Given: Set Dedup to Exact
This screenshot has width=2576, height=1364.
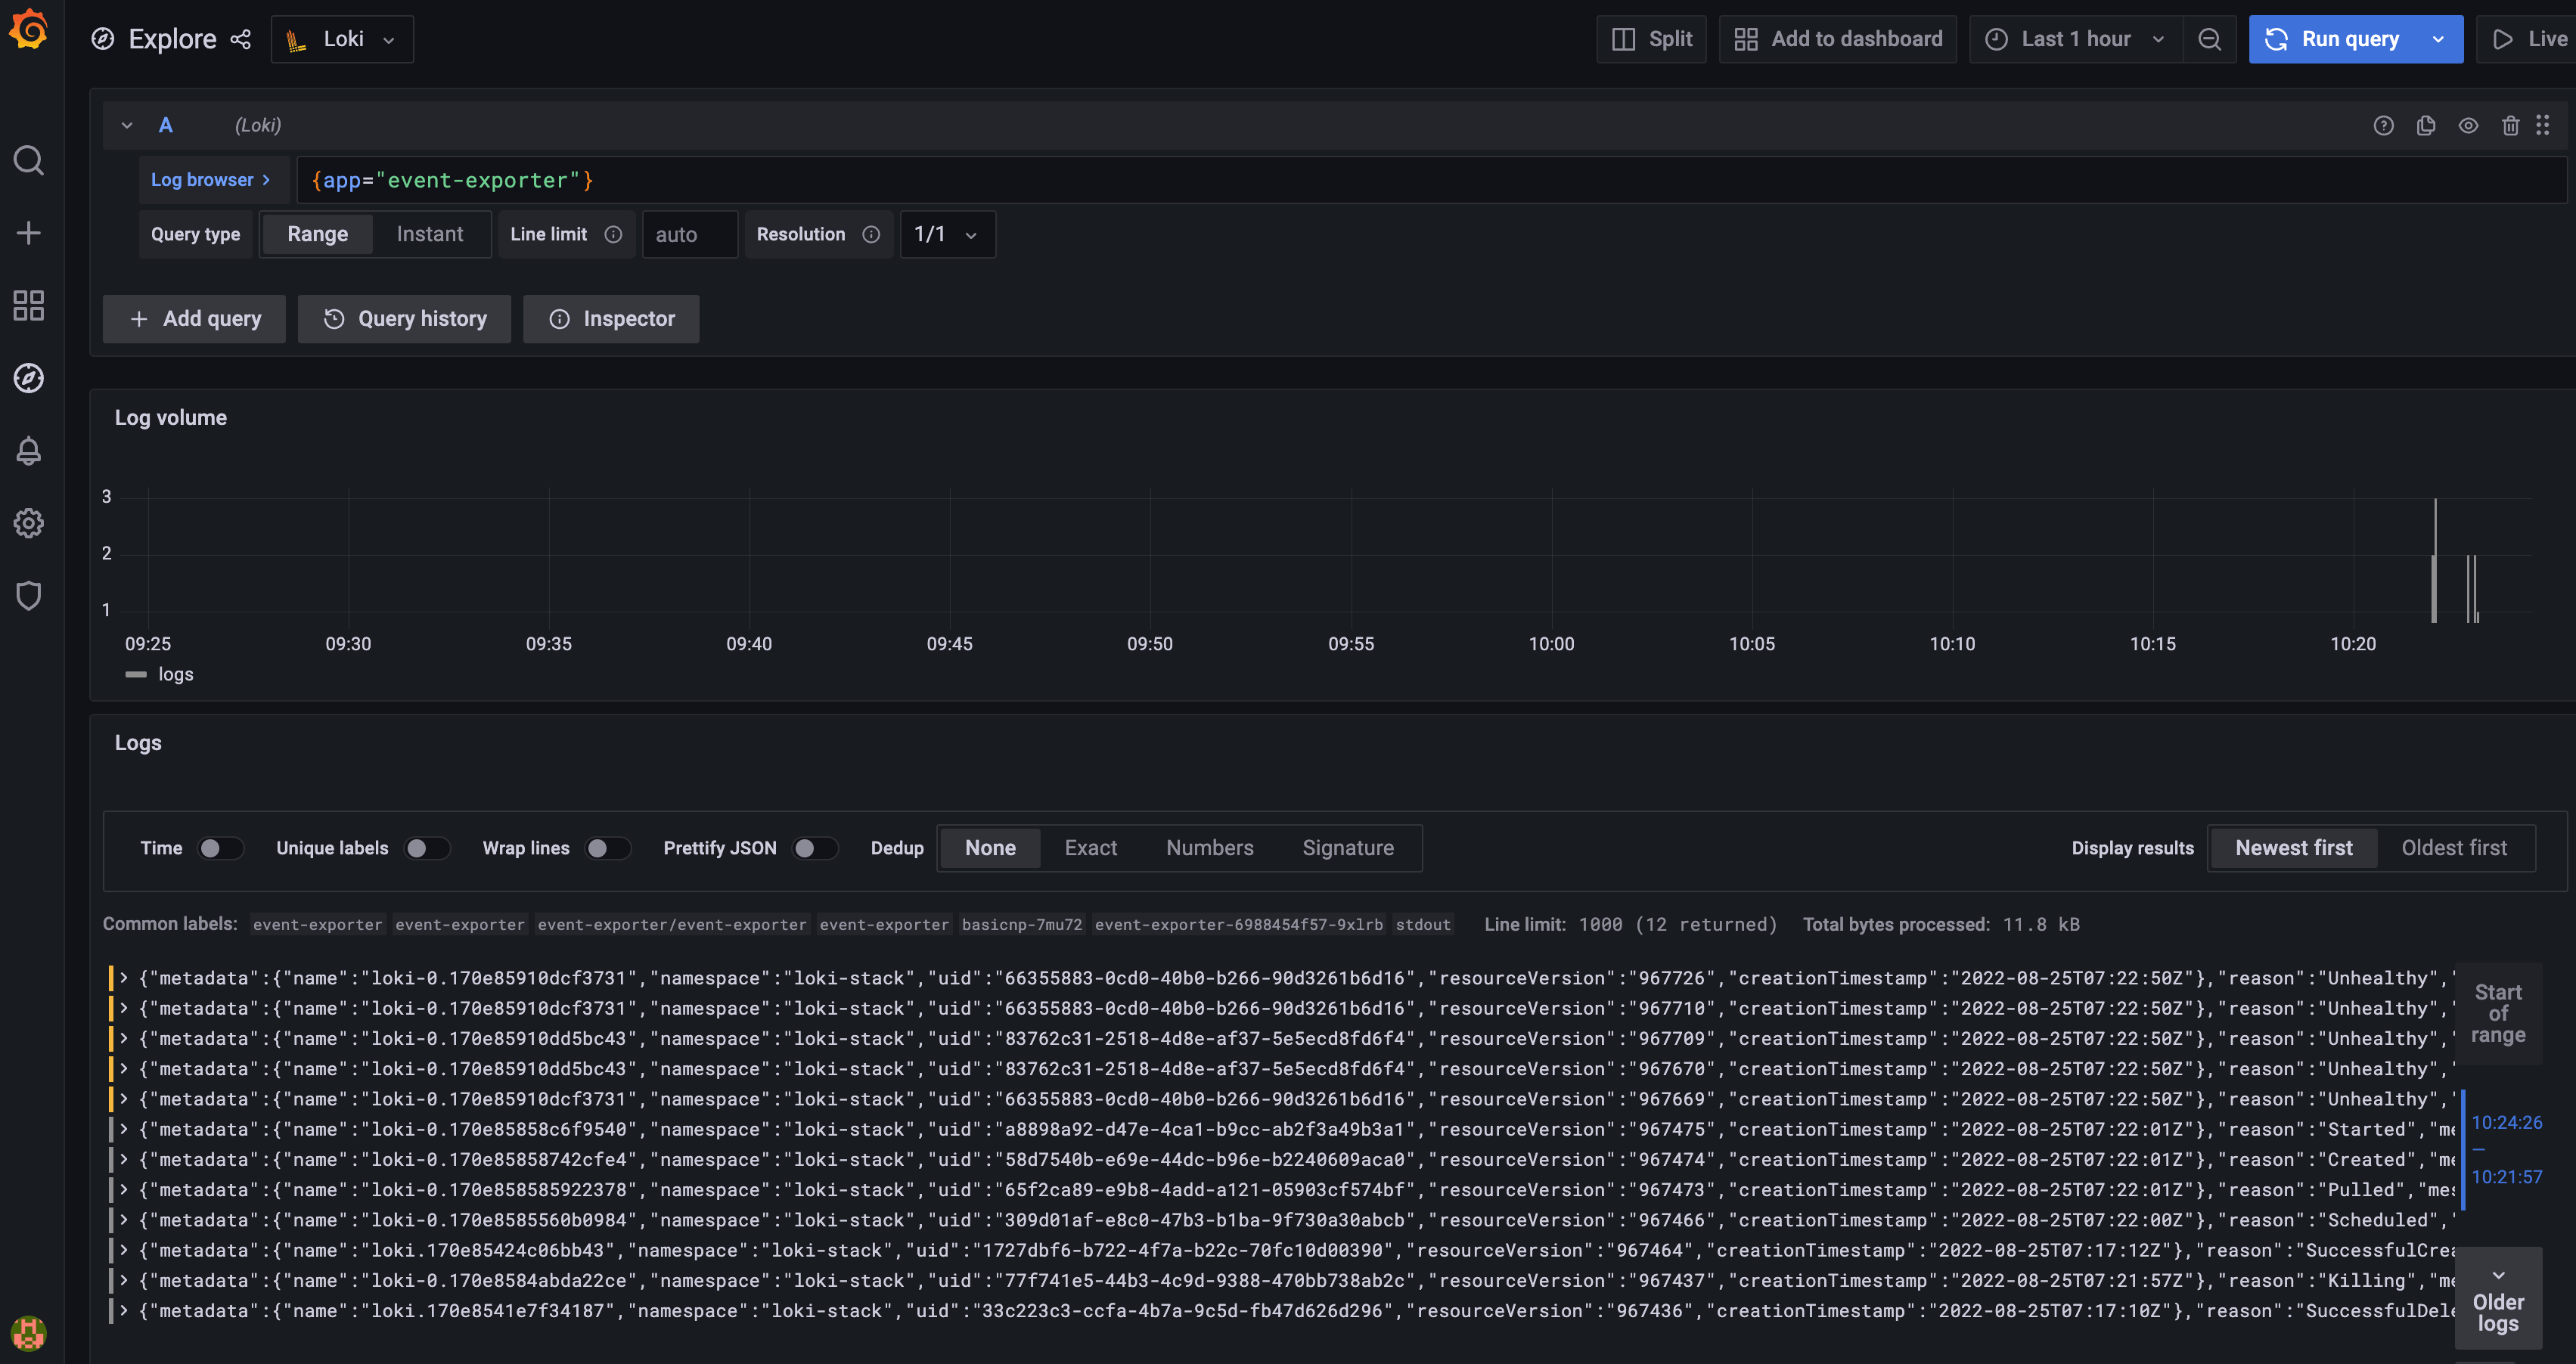Looking at the screenshot, I should coord(1090,848).
